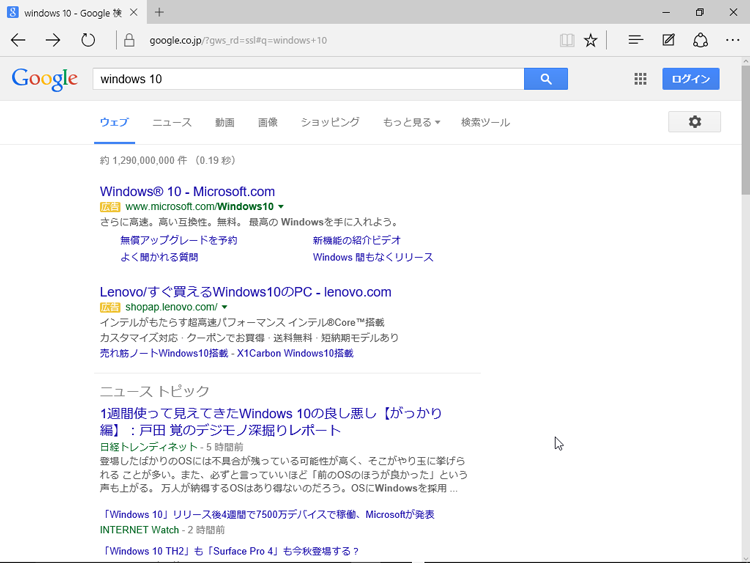This screenshot has width=750, height=563.
Task: Click the vertical page scrollbar
Action: point(744,300)
